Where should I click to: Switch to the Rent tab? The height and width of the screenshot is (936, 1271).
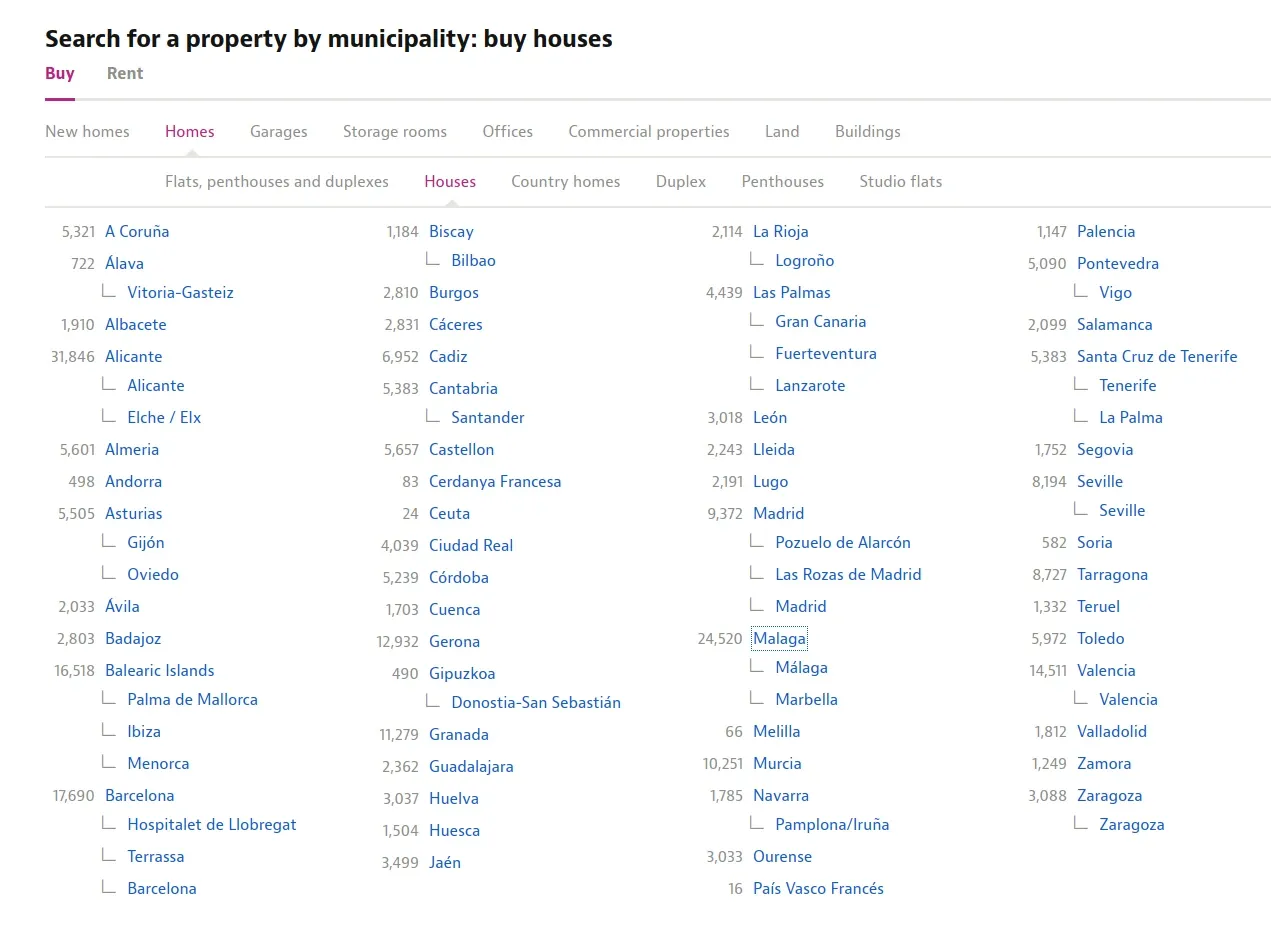[124, 73]
